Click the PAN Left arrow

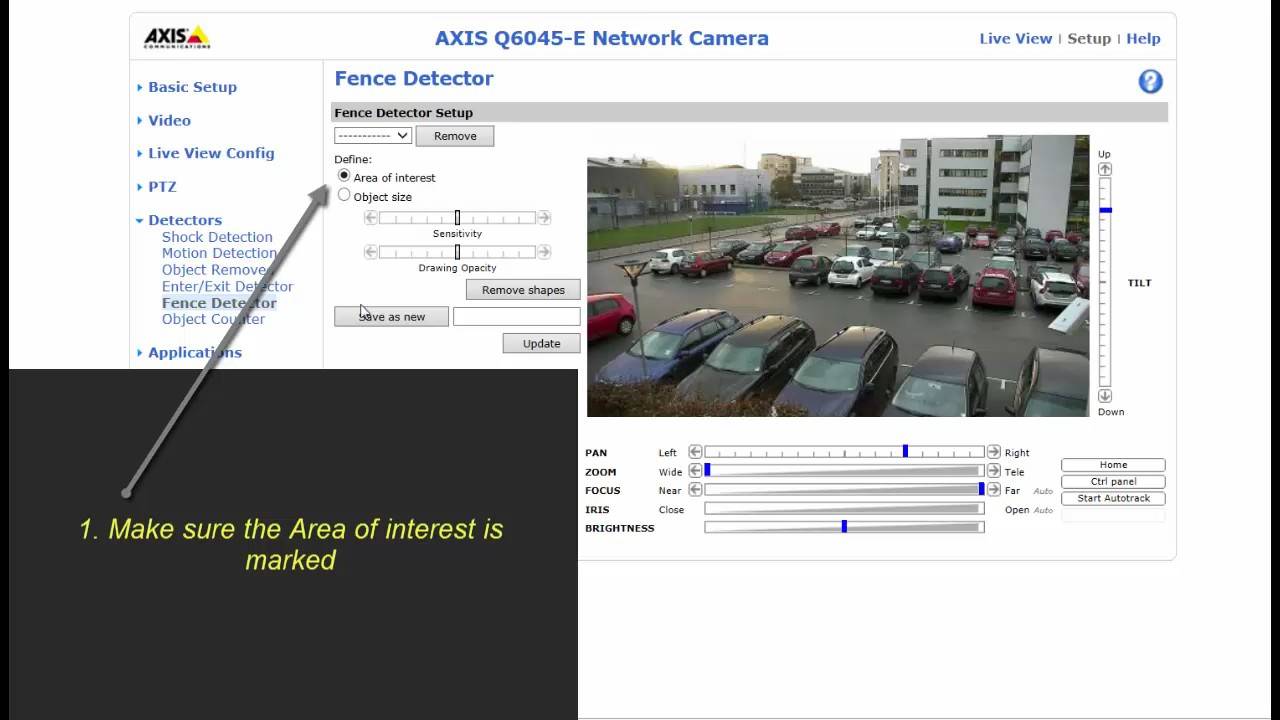click(x=695, y=452)
